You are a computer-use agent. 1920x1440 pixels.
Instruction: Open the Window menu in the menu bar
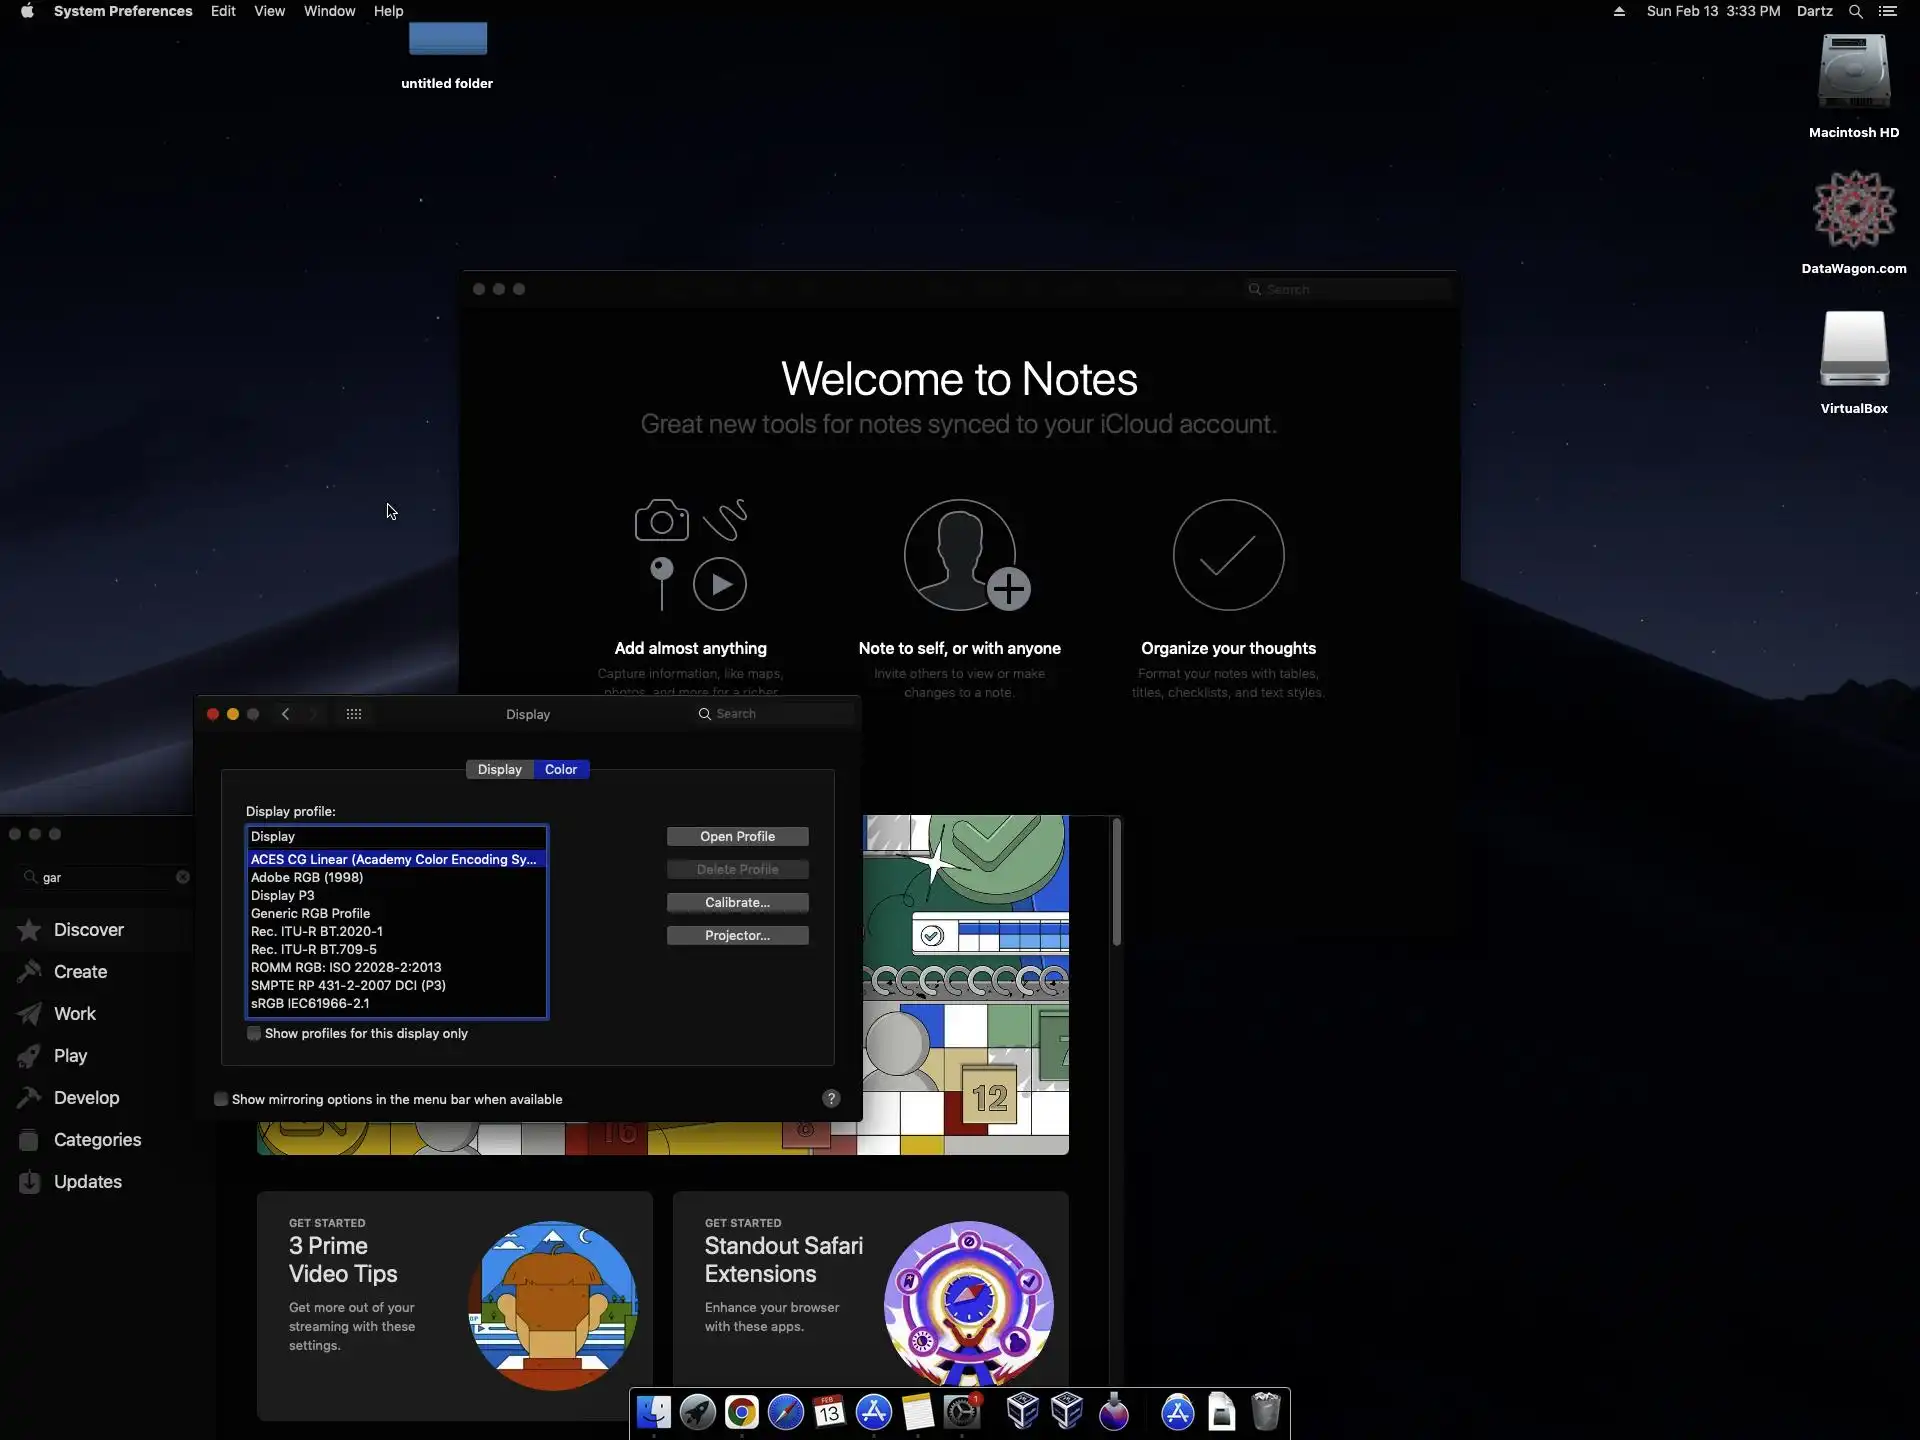click(329, 11)
